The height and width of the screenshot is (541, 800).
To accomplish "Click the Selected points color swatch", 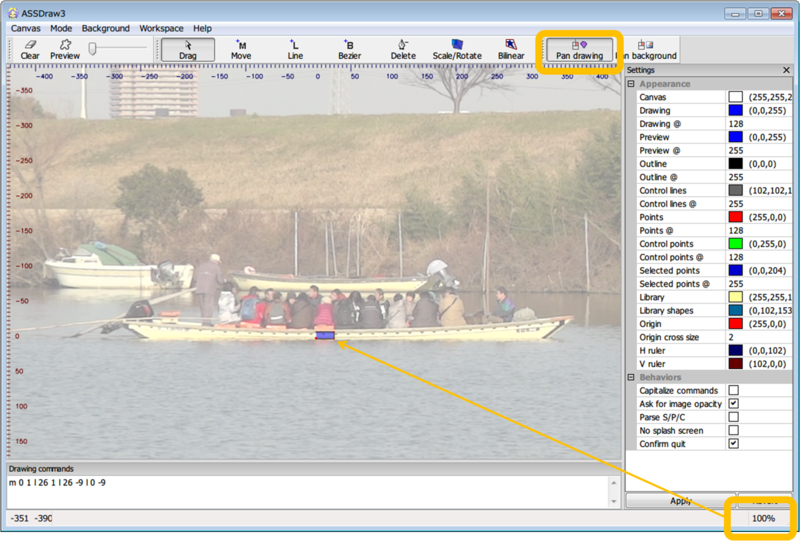I will (735, 270).
